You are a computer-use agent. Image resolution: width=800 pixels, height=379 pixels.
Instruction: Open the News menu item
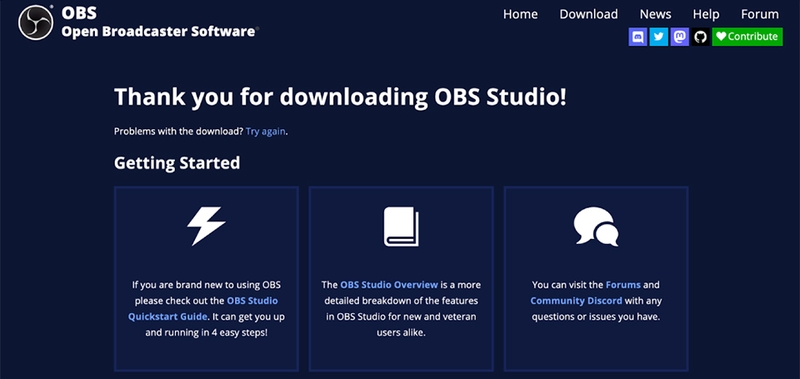[655, 14]
